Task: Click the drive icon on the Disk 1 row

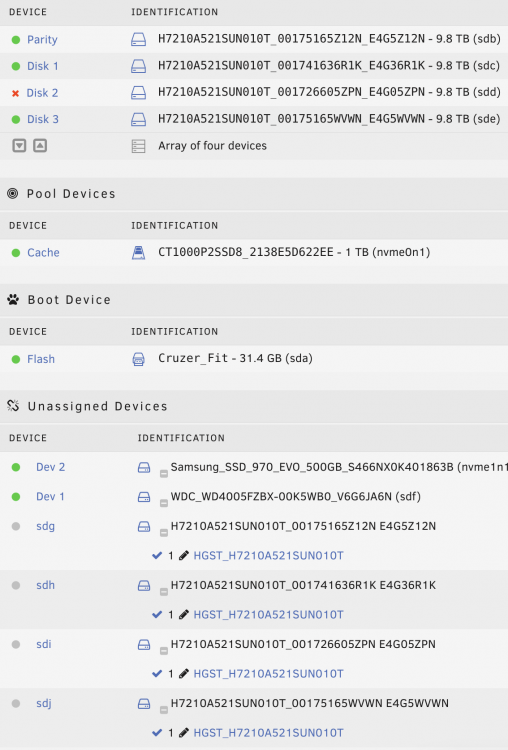Action: pyautogui.click(x=138, y=66)
